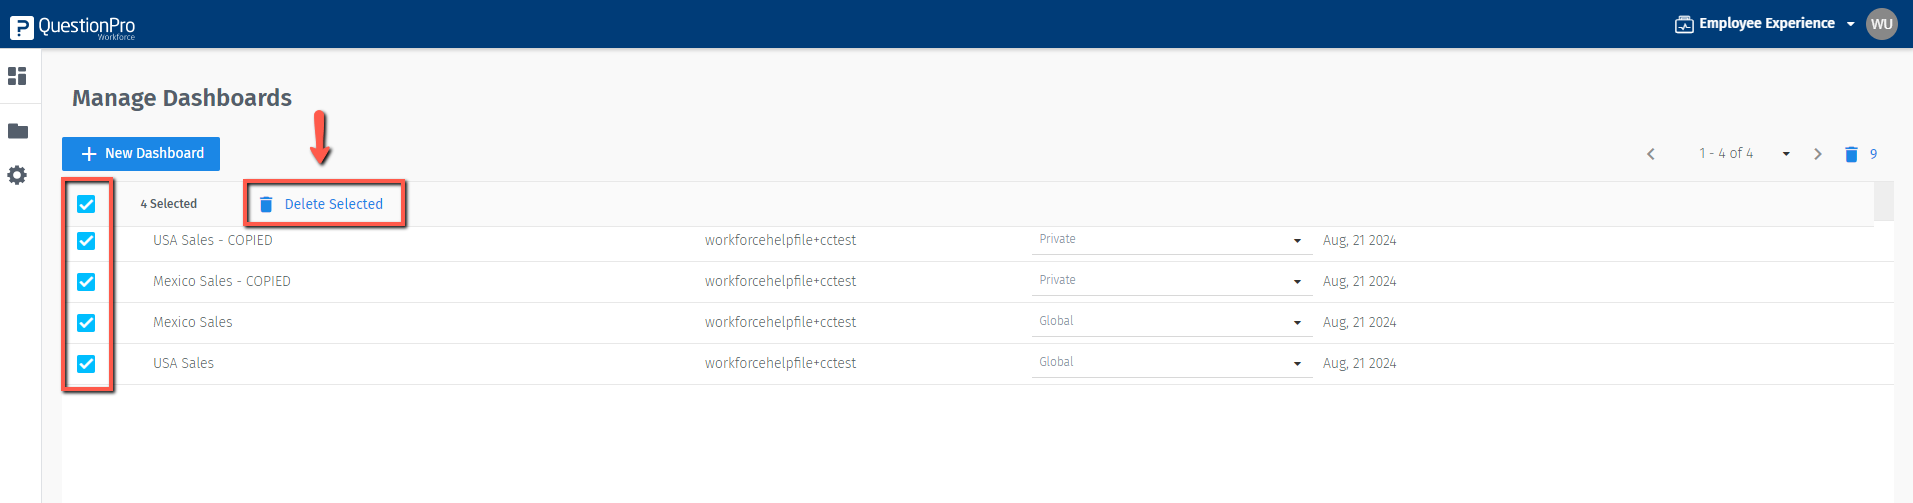Uncheck the select-all header checkbox
1913x503 pixels.
87,204
